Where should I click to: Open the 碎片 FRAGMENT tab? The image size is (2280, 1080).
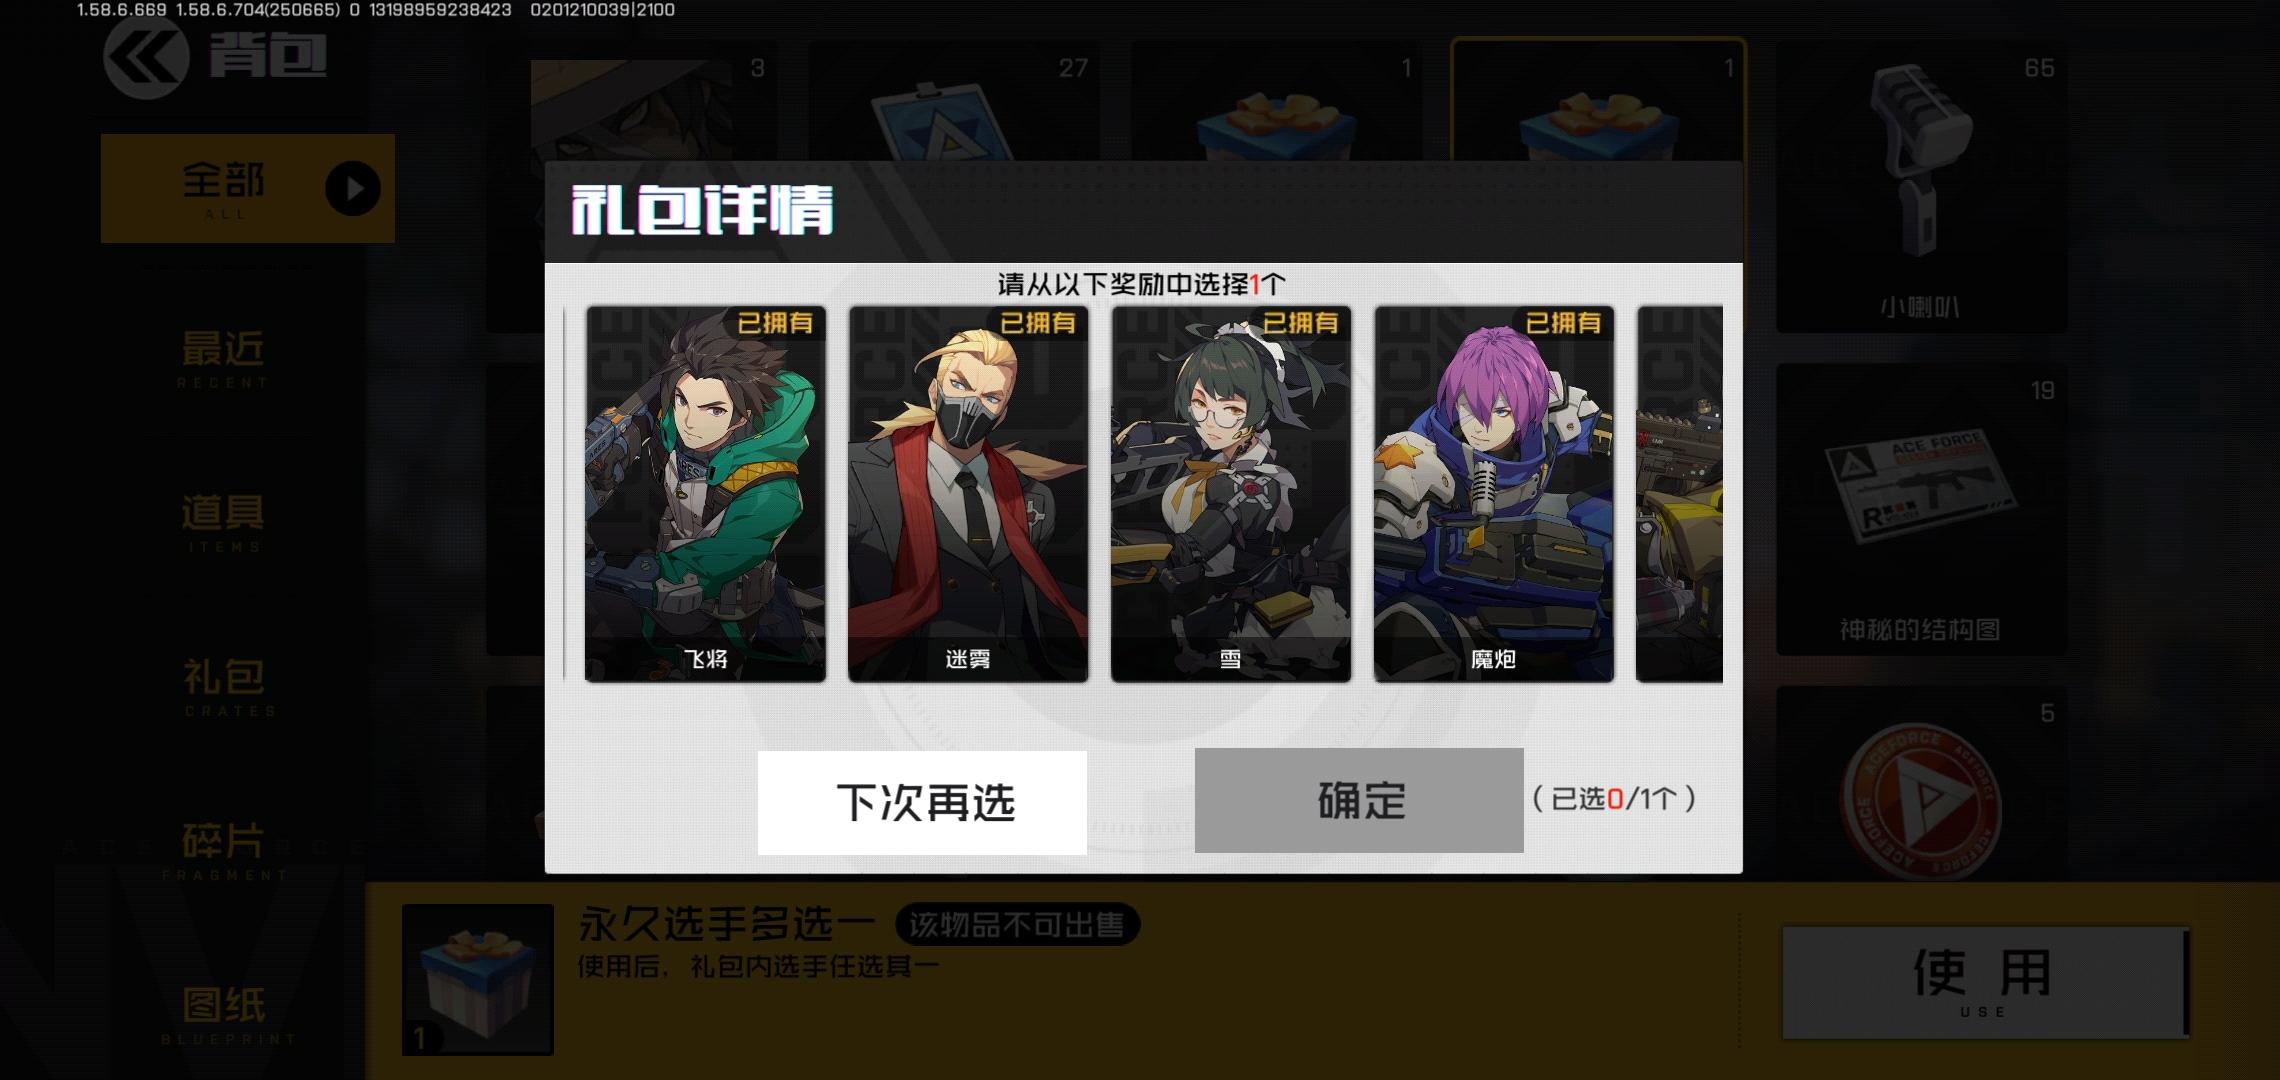[223, 850]
